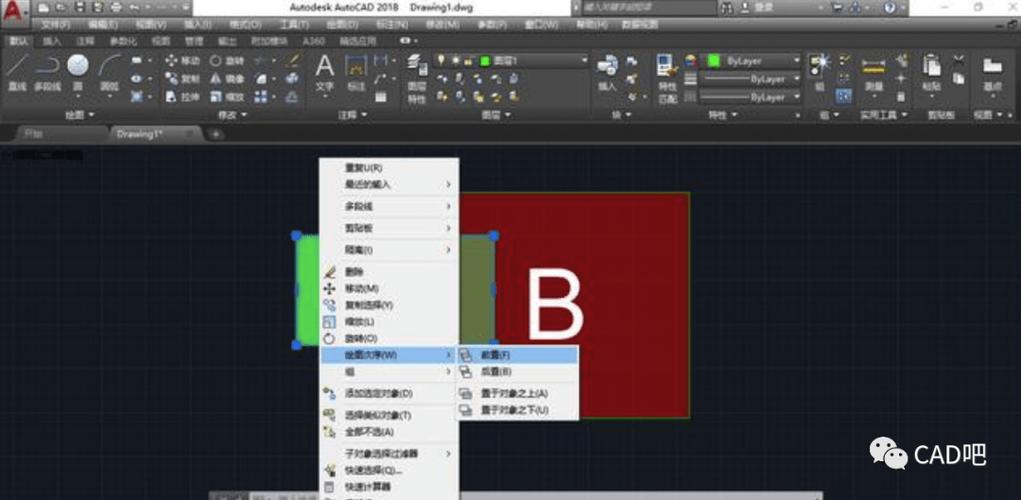Click the Array tool in Modify panel

pos(260,97)
